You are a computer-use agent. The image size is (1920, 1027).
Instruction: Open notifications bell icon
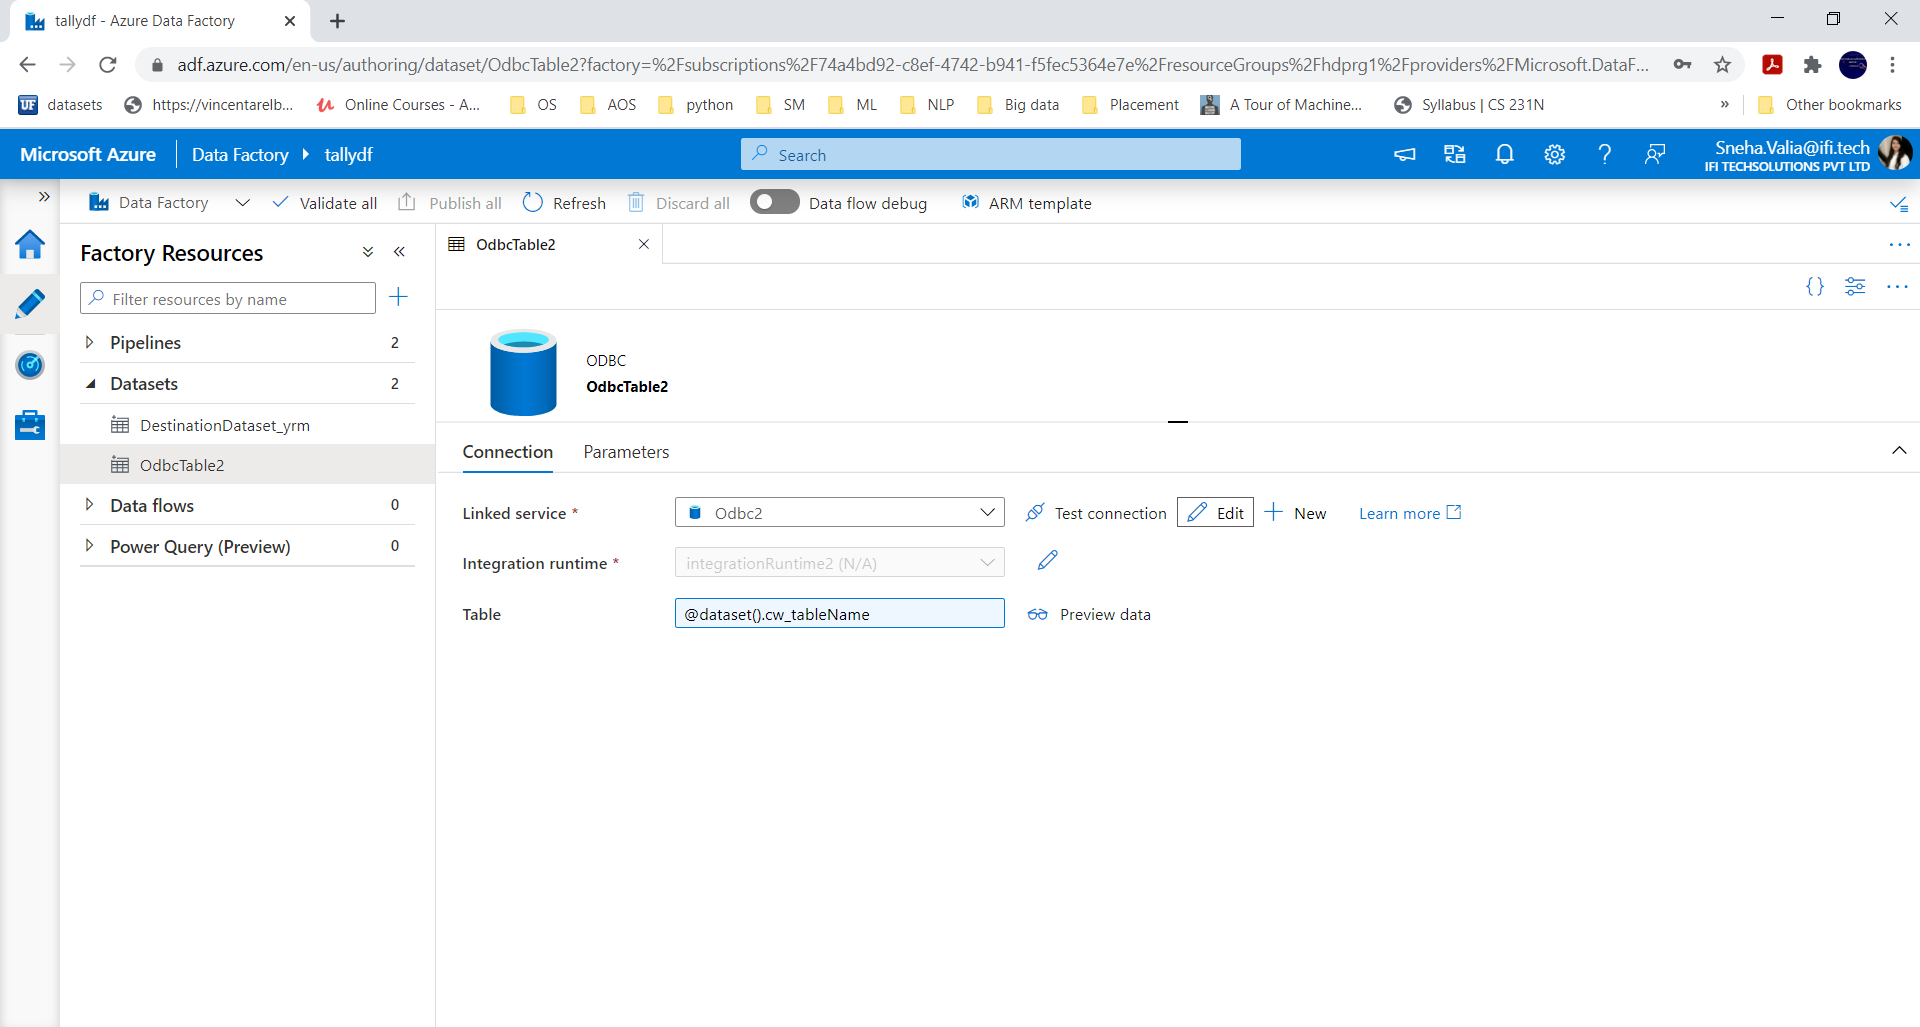point(1504,154)
